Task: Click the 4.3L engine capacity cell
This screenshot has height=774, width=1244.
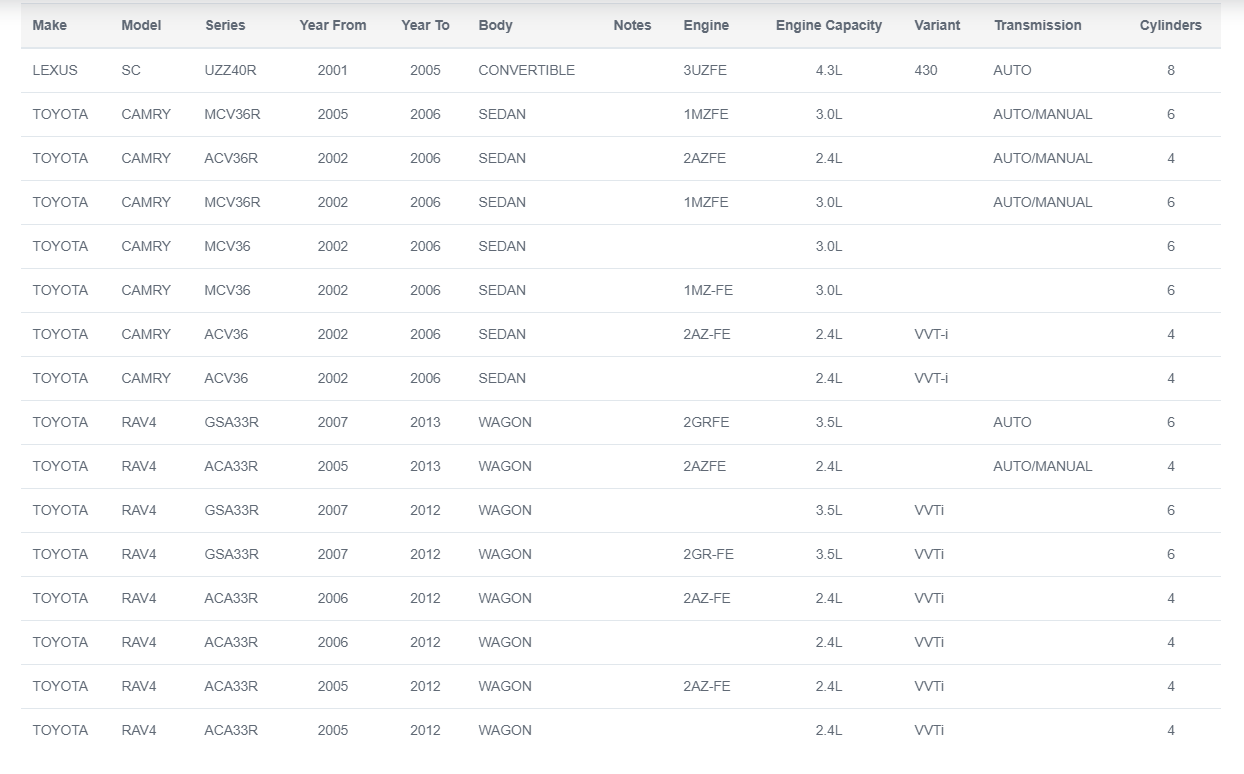Action: pos(829,70)
